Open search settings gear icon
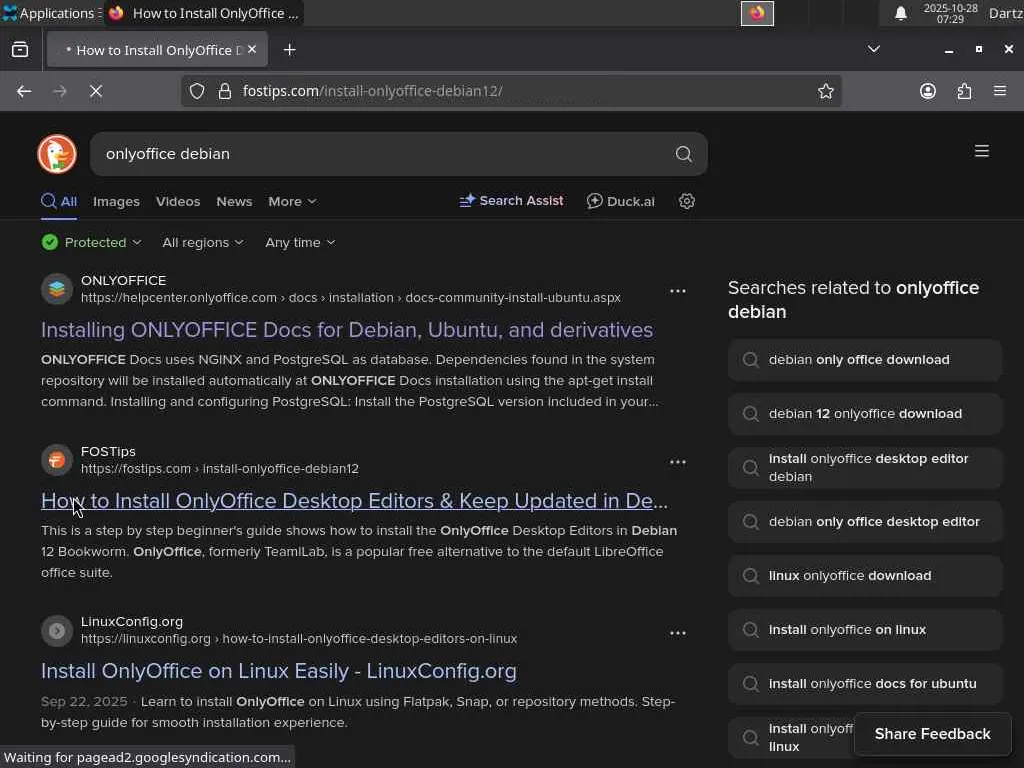The height and width of the screenshot is (768, 1024). coord(686,201)
